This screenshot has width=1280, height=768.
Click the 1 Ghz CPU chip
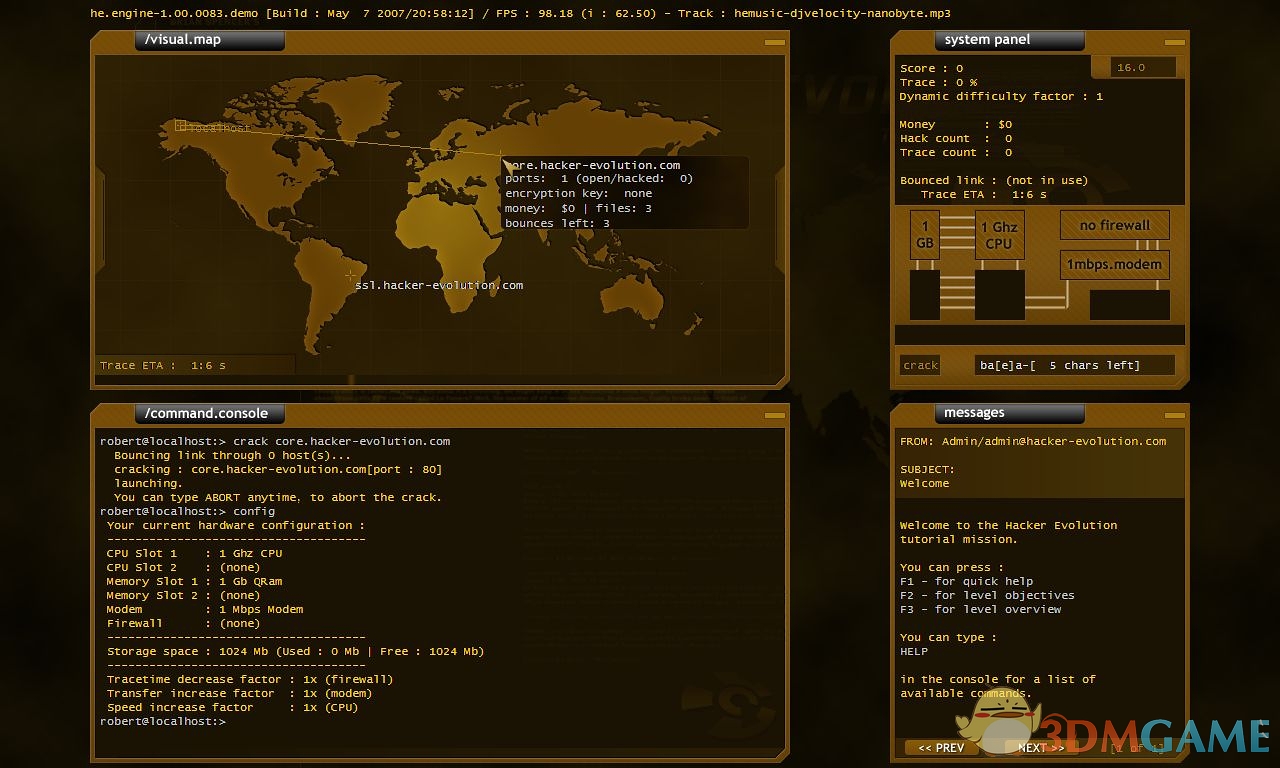click(998, 235)
